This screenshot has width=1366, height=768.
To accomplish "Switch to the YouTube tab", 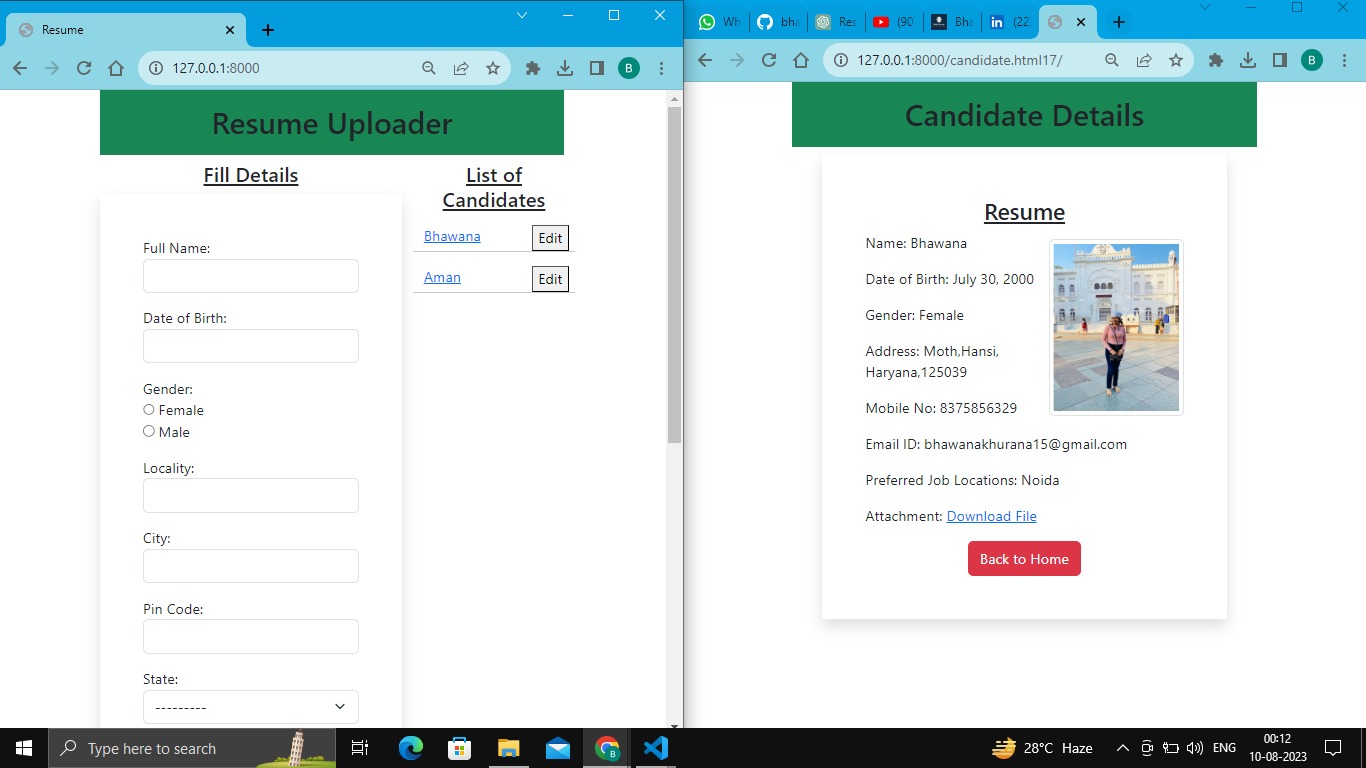I will click(x=893, y=22).
